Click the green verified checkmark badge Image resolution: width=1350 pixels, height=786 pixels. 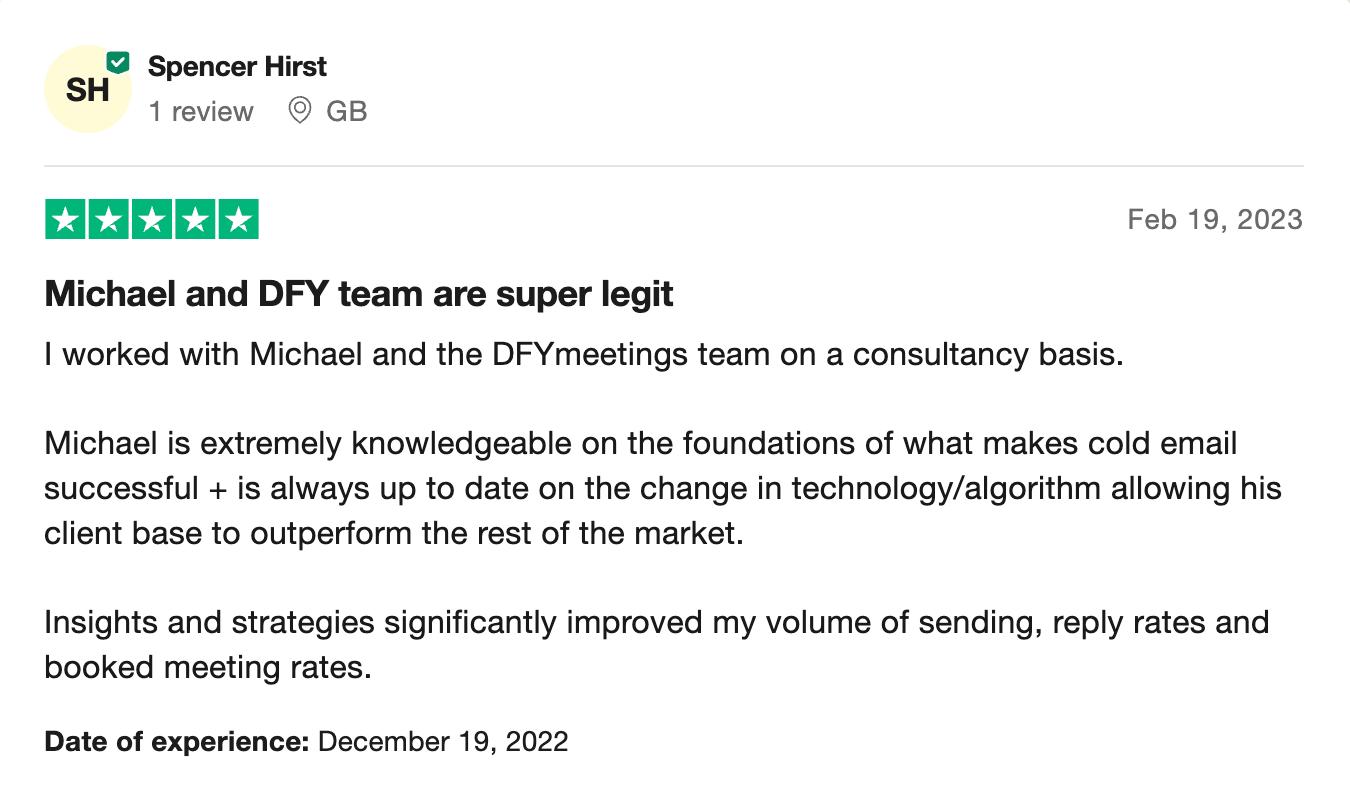118,63
